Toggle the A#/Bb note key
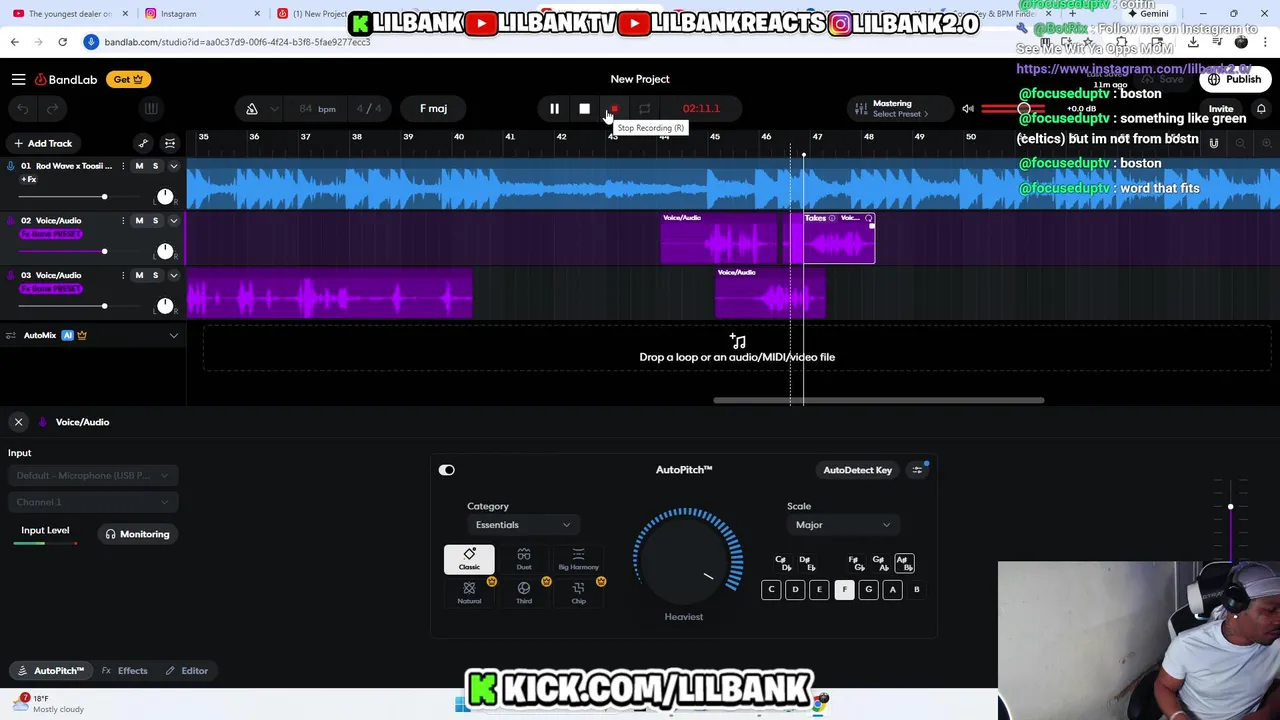The width and height of the screenshot is (1280, 720). pos(904,563)
